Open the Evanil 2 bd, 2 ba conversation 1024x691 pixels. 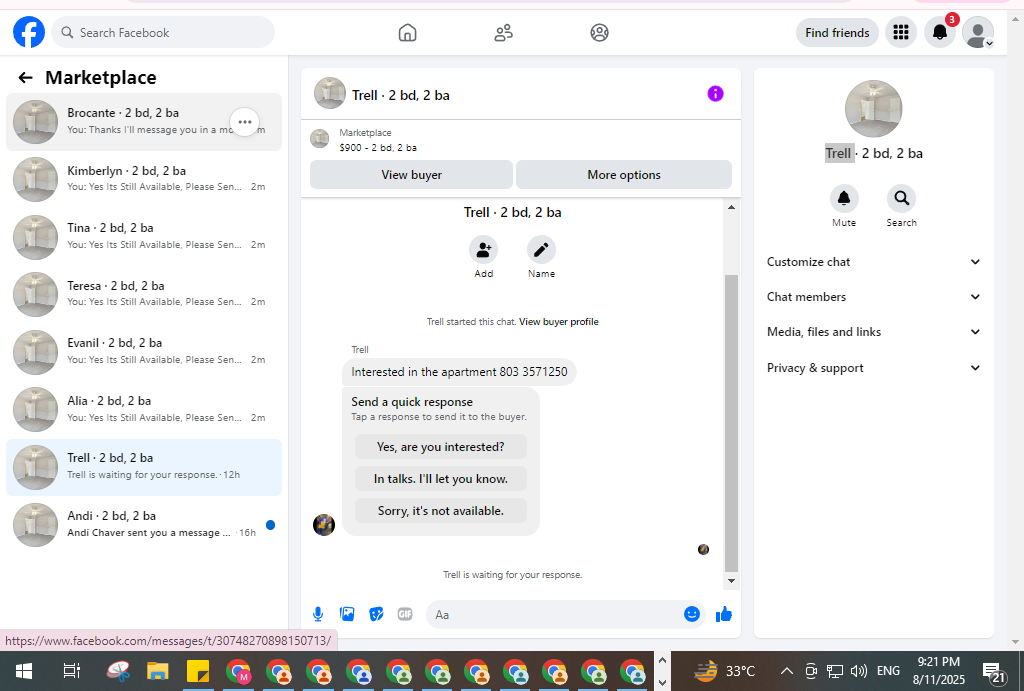pyautogui.click(x=144, y=352)
